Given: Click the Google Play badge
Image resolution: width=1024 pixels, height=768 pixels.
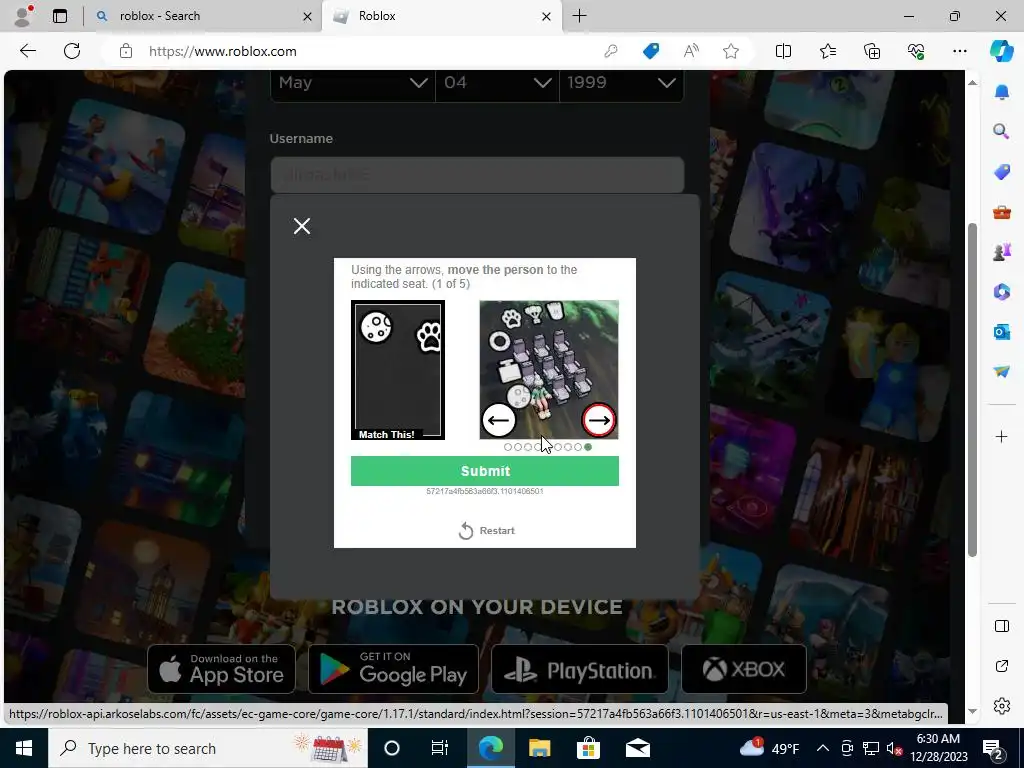Looking at the screenshot, I should point(393,669).
